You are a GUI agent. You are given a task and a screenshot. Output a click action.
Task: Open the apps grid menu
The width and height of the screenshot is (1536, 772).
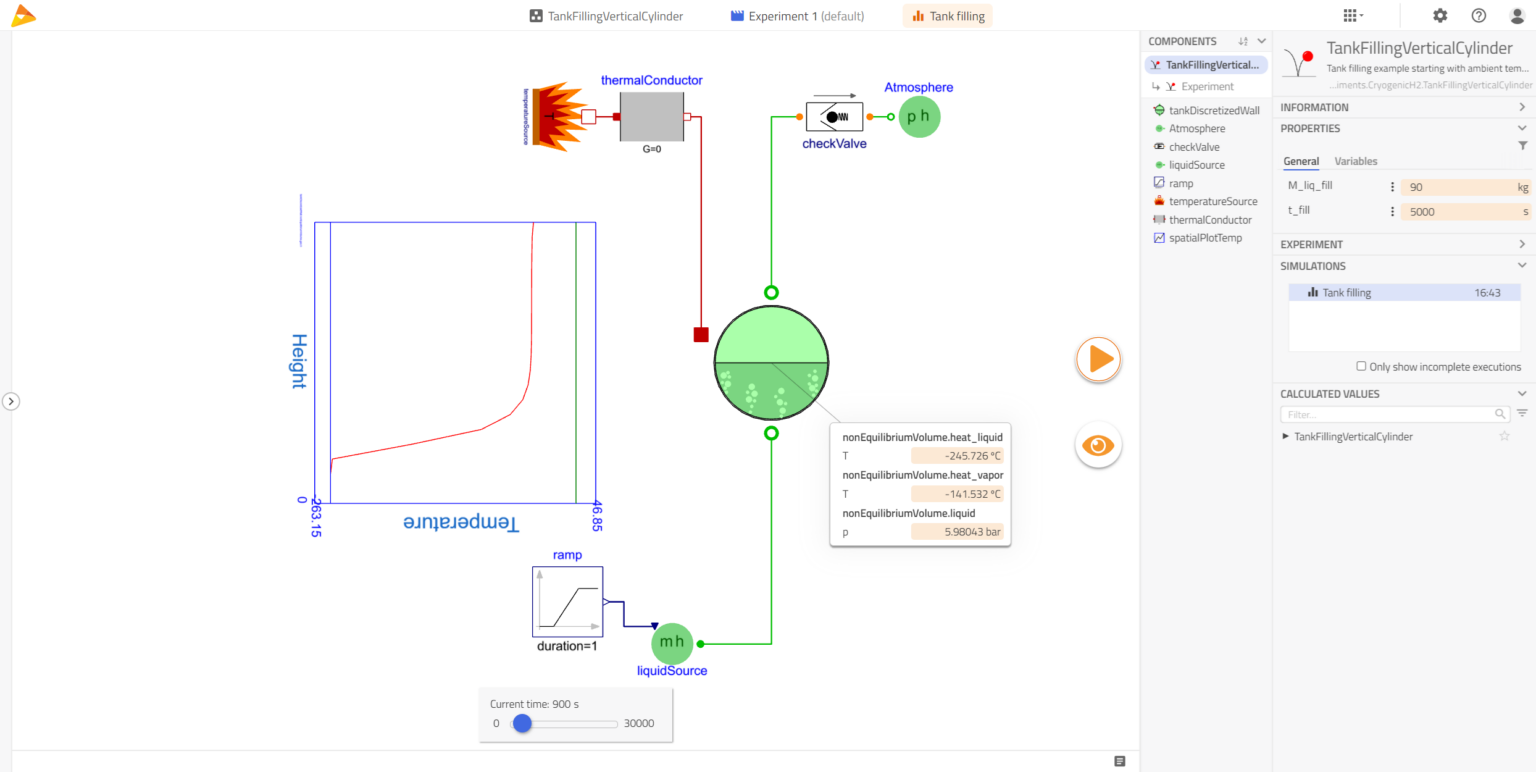(1351, 16)
